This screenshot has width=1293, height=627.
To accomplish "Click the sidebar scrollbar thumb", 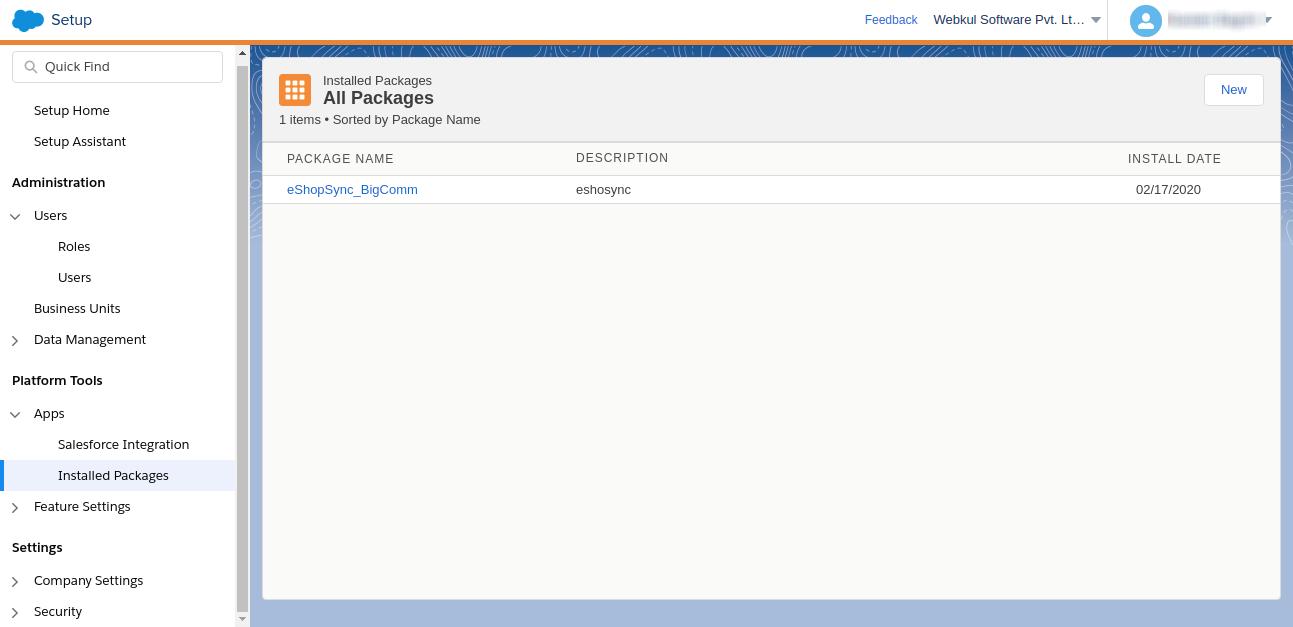I will coord(242,338).
